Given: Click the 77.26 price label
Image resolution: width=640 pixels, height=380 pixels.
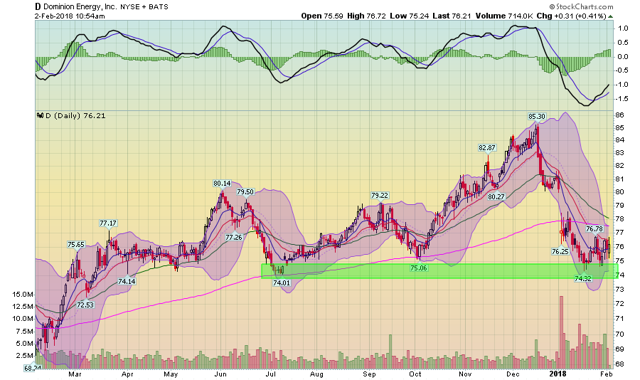Looking at the screenshot, I should point(234,237).
